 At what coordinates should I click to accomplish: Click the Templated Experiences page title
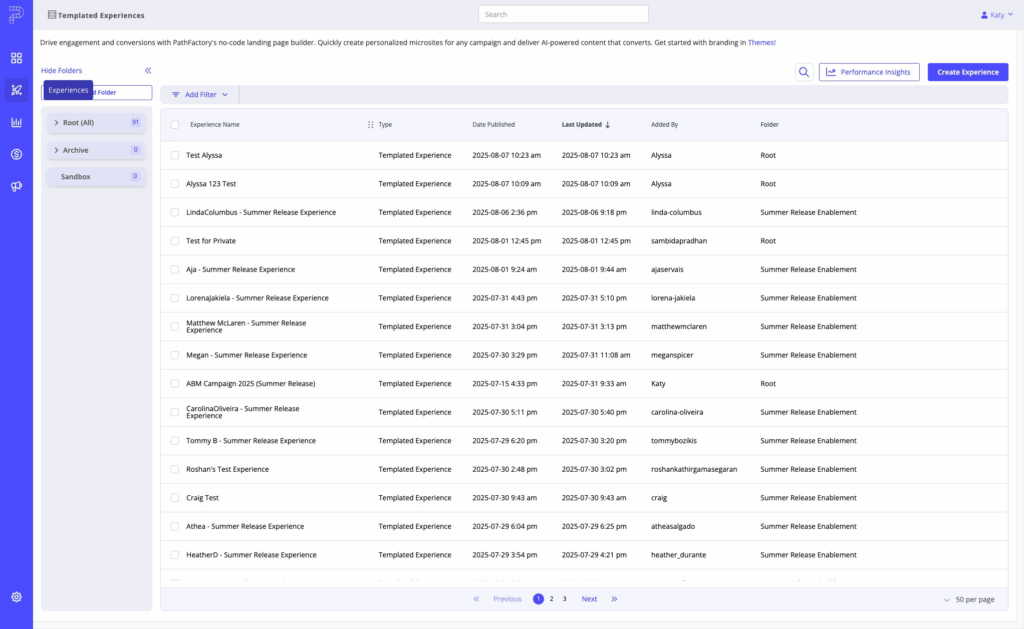101,15
